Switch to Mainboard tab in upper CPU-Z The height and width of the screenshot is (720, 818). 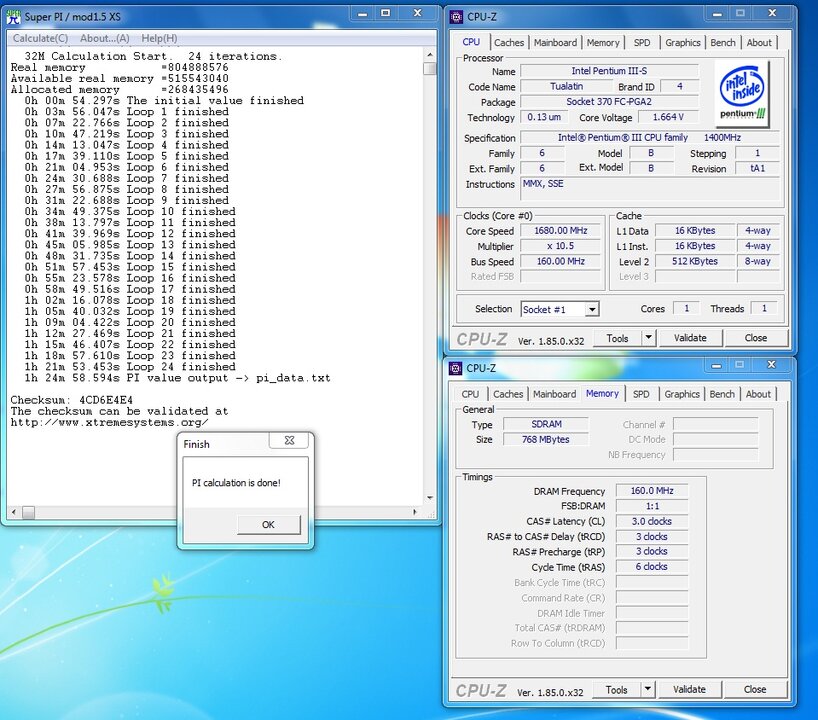point(555,43)
